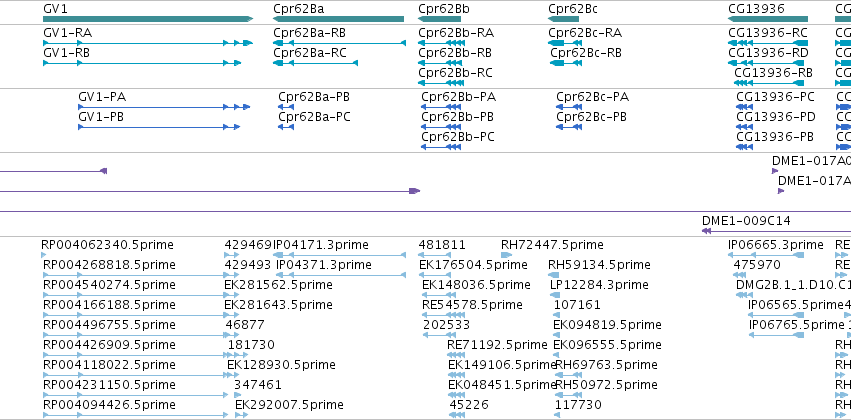This screenshot has height=420, width=851.
Task: Select the EK281643.5prime EST
Action: (x=278, y=305)
